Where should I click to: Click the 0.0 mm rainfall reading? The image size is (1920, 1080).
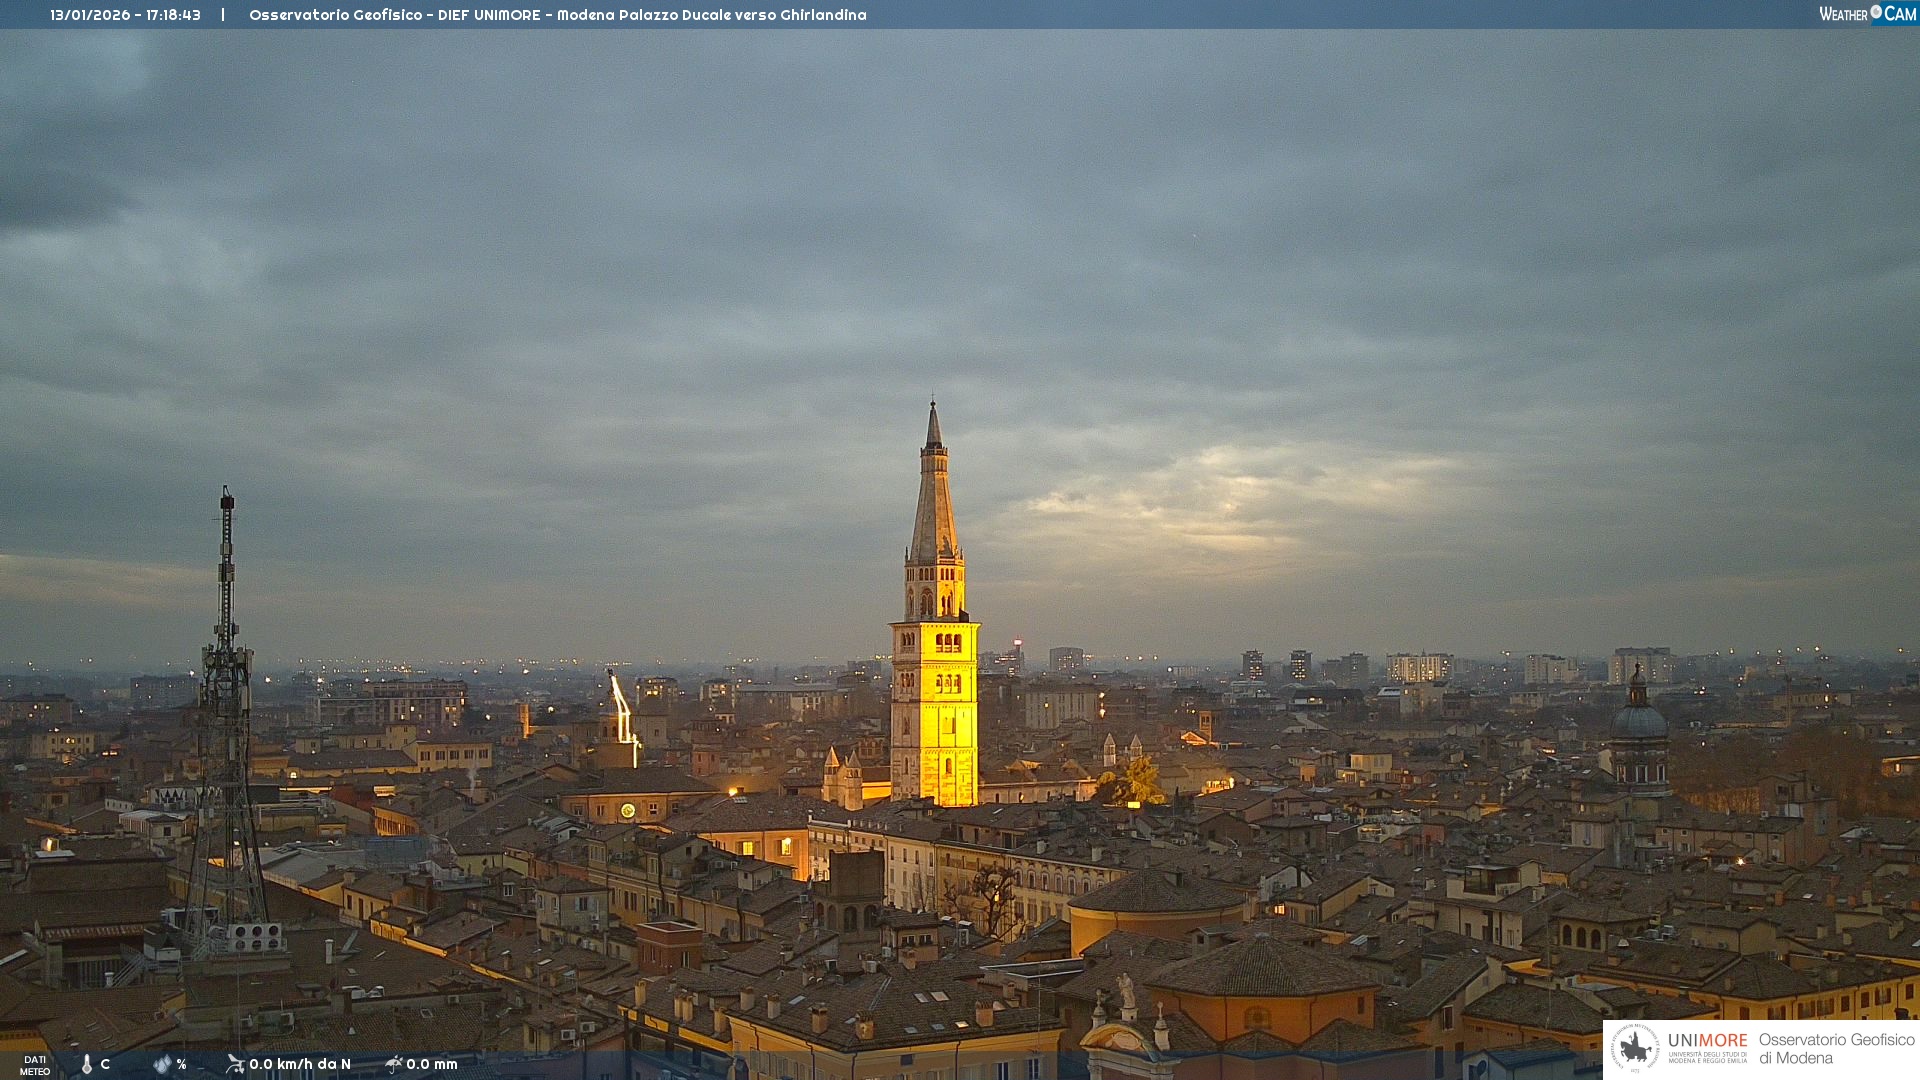point(432,1064)
